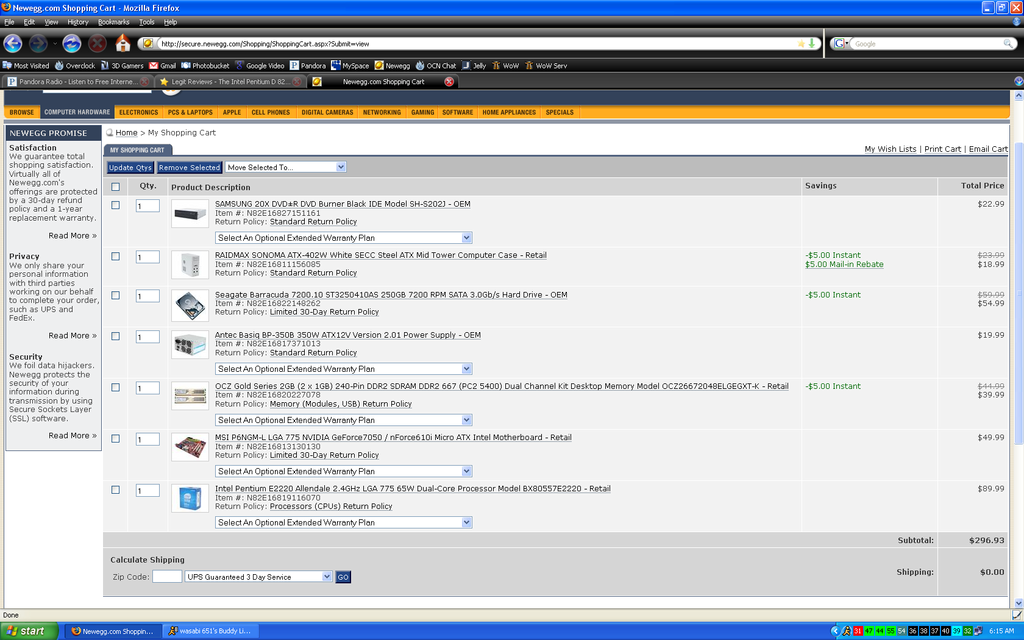
Task: Open the Google Video bookmark
Action: pos(260,66)
